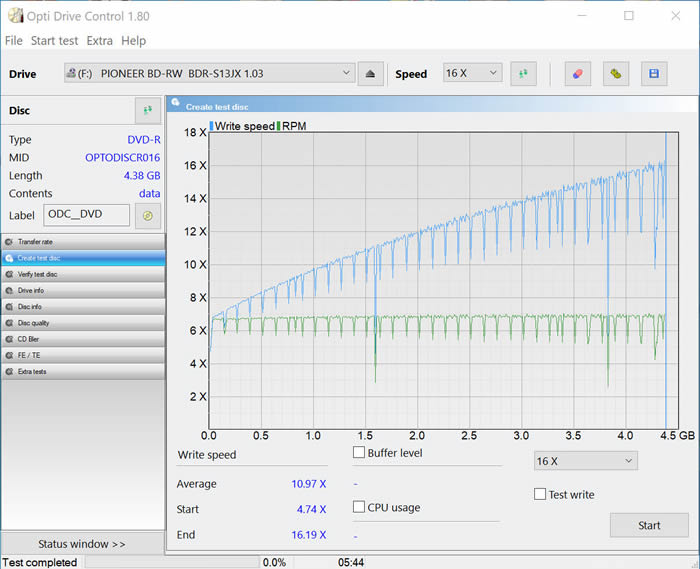Image resolution: width=700 pixels, height=569 pixels.
Task: Refresh disc info in the Disc panel
Action: (x=148, y=110)
